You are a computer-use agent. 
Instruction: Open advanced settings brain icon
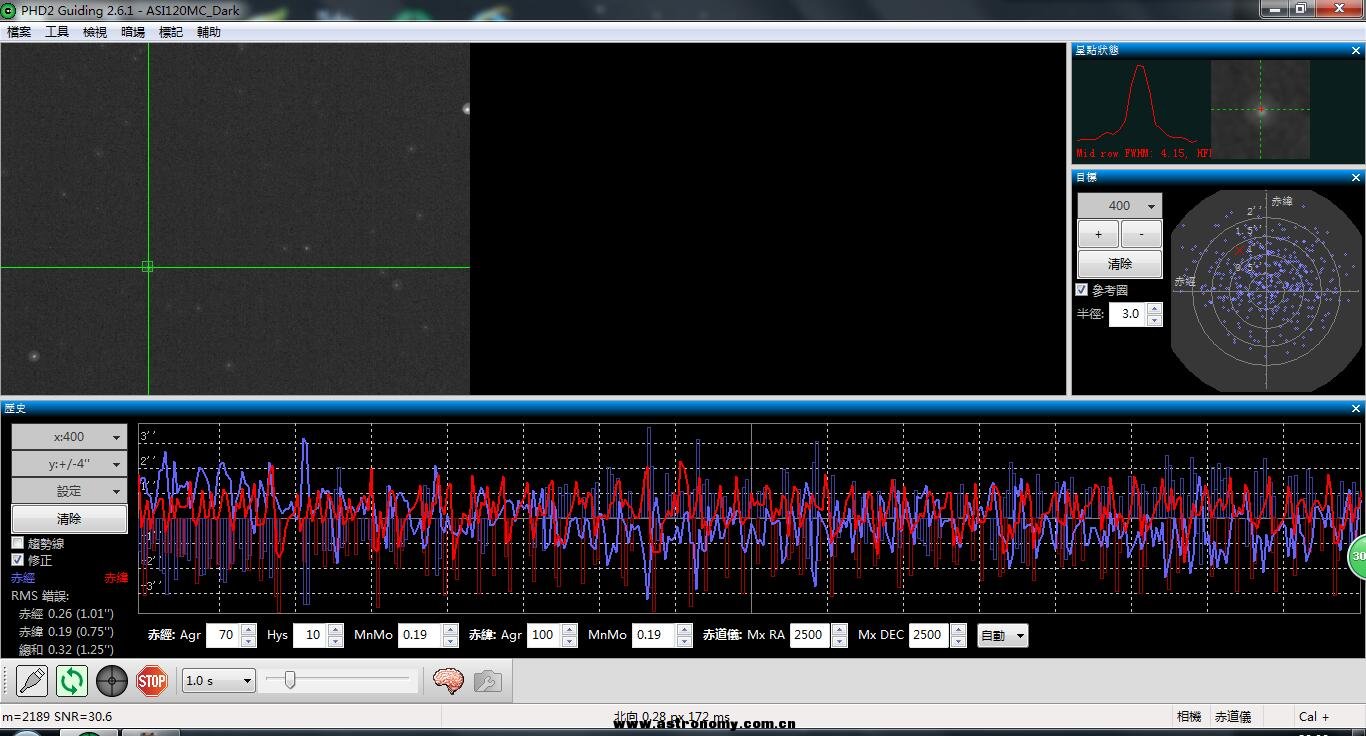[x=448, y=681]
